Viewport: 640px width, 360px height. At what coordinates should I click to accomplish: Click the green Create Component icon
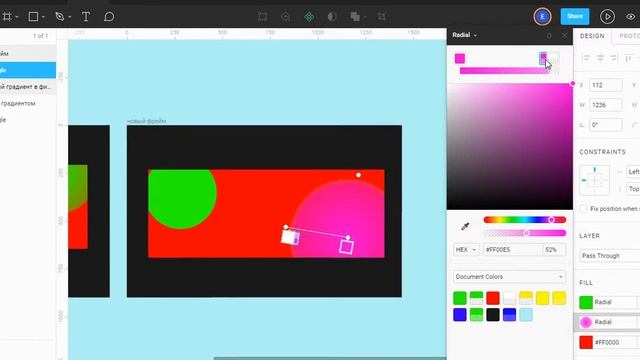pyautogui.click(x=309, y=17)
